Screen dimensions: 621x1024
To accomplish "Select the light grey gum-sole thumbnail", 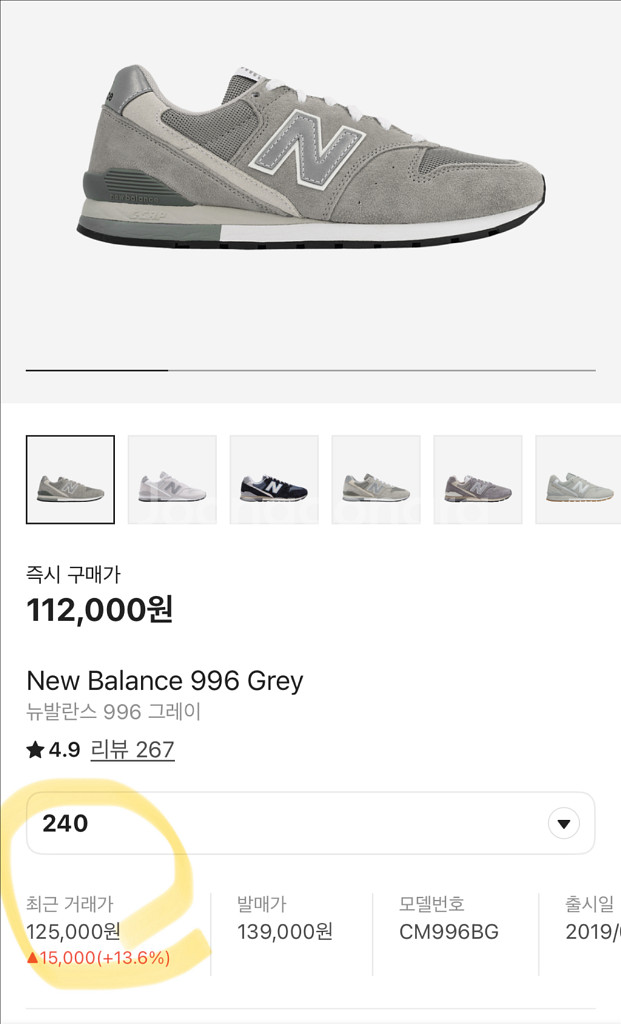I will coord(579,480).
